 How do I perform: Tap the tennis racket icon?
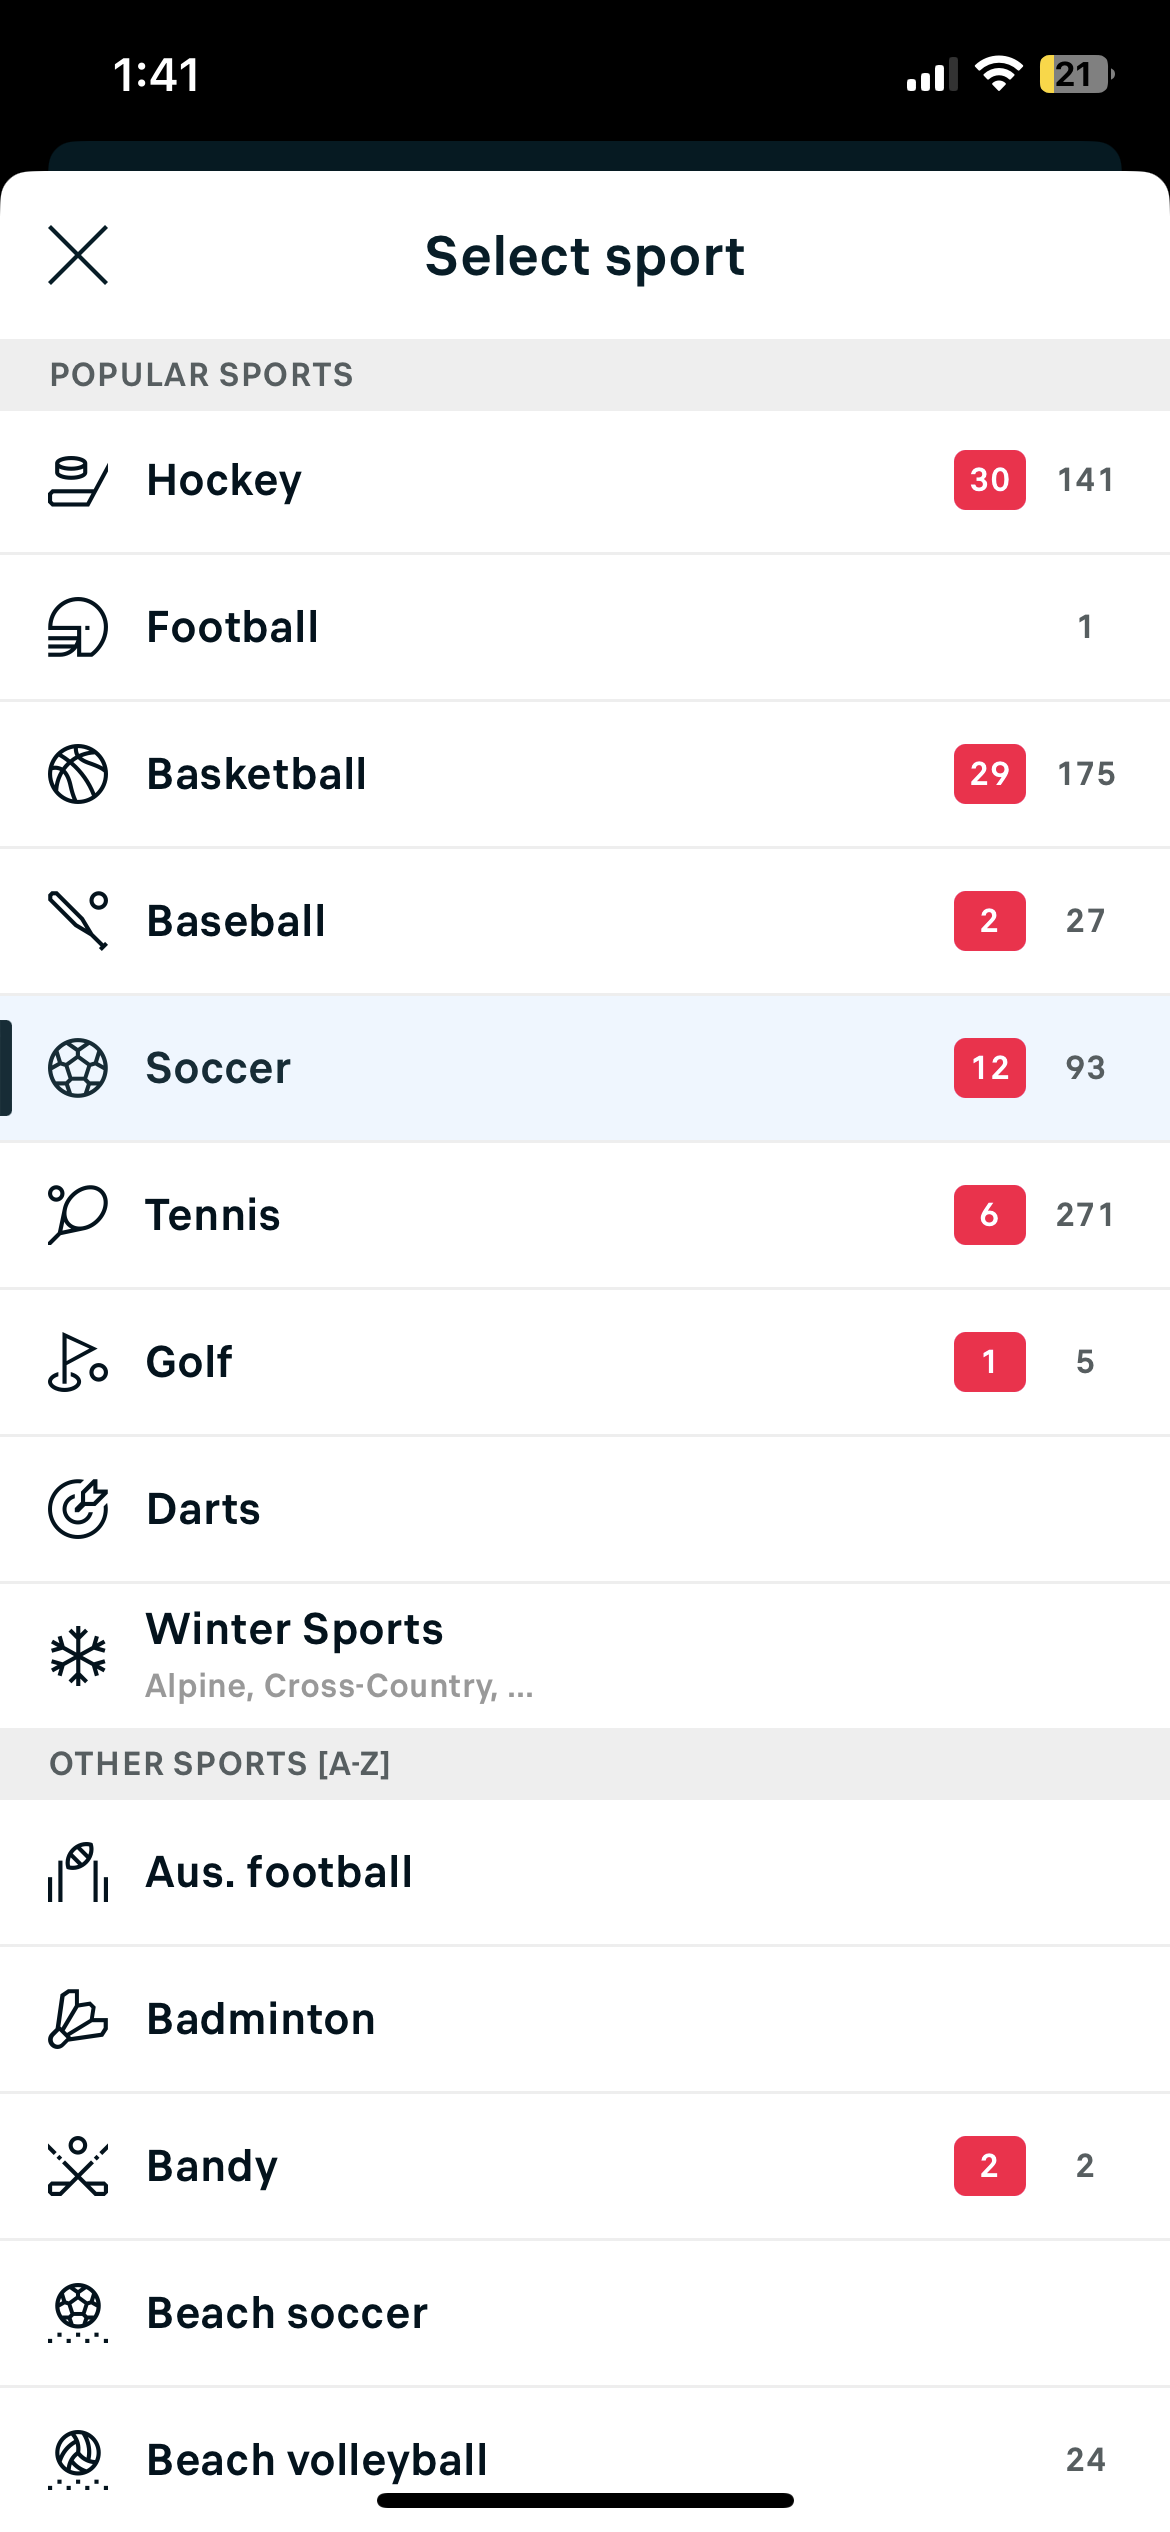pyautogui.click(x=77, y=1215)
